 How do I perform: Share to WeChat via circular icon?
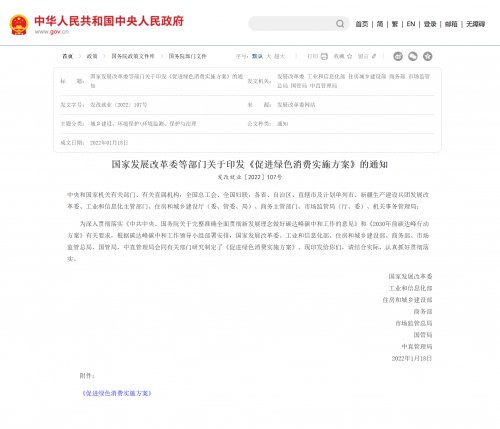pos(413,56)
